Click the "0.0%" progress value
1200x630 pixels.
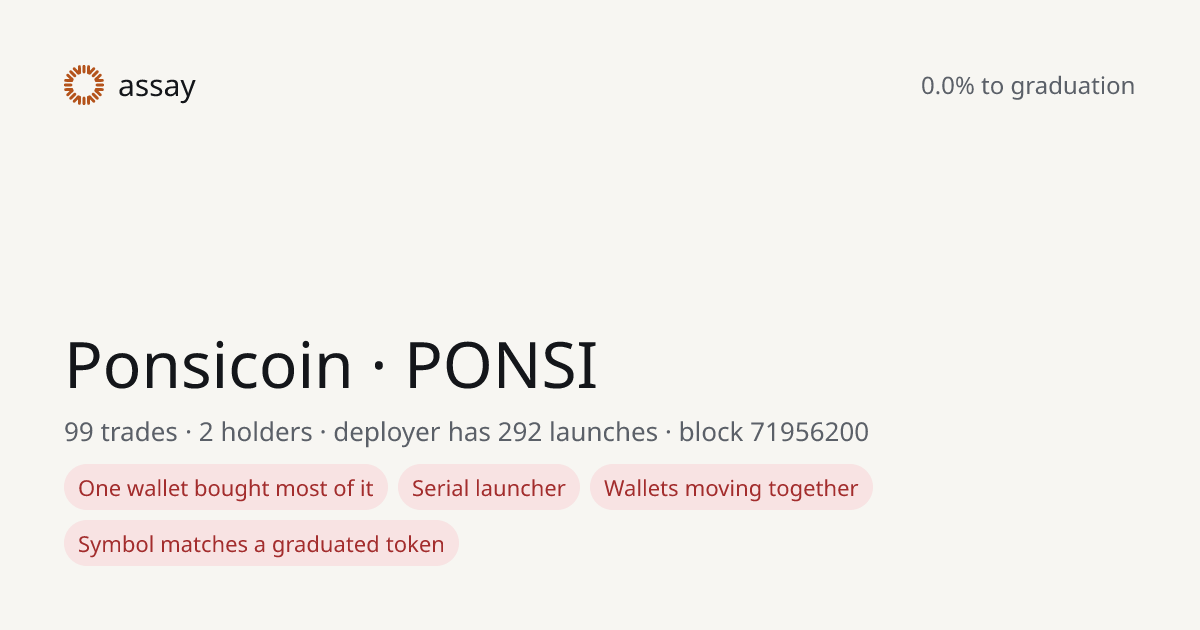pyautogui.click(x=948, y=86)
